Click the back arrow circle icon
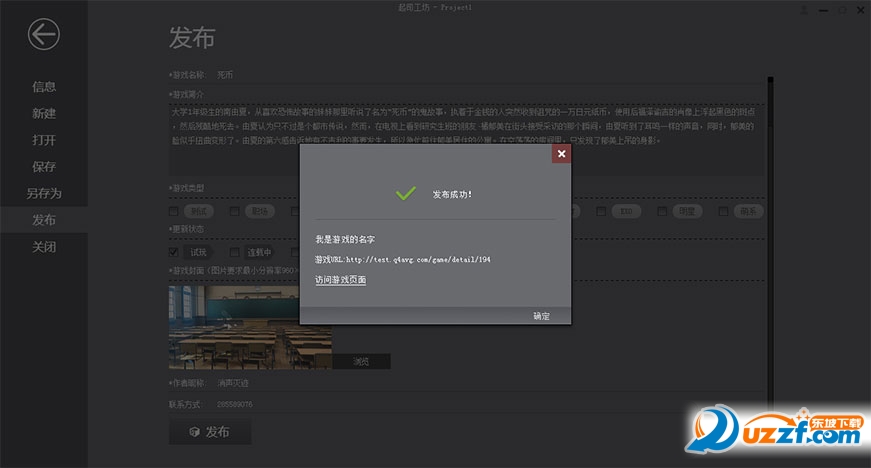 coord(44,35)
